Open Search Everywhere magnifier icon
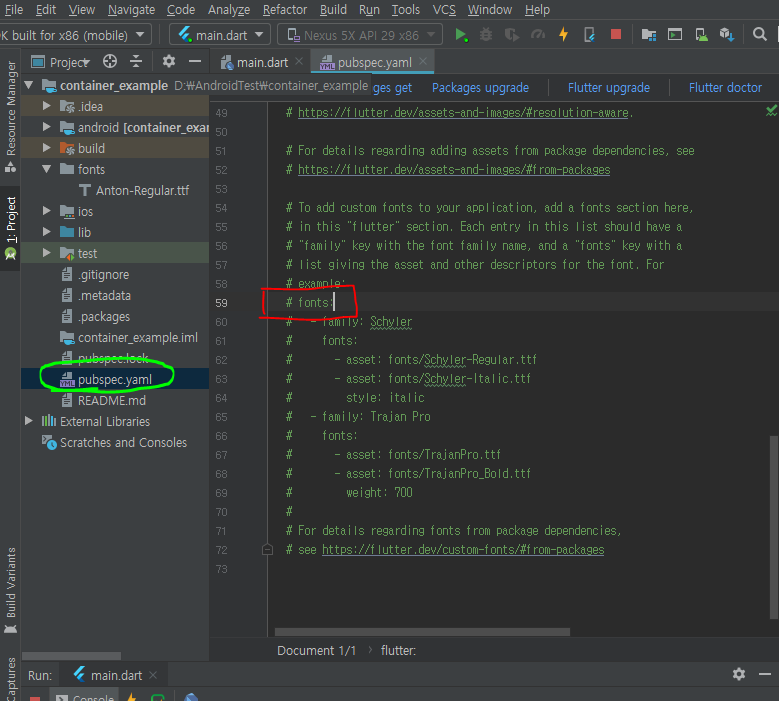Viewport: 779px width, 701px height. [759, 35]
